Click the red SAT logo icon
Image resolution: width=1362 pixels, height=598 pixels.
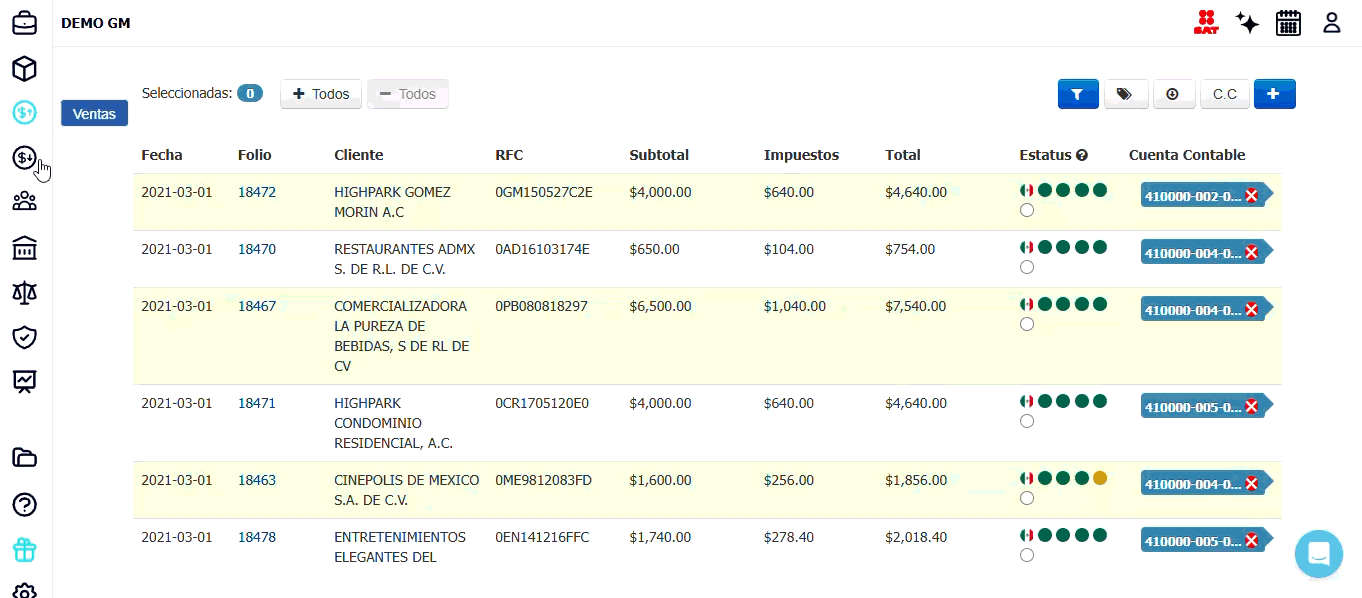[x=1206, y=22]
